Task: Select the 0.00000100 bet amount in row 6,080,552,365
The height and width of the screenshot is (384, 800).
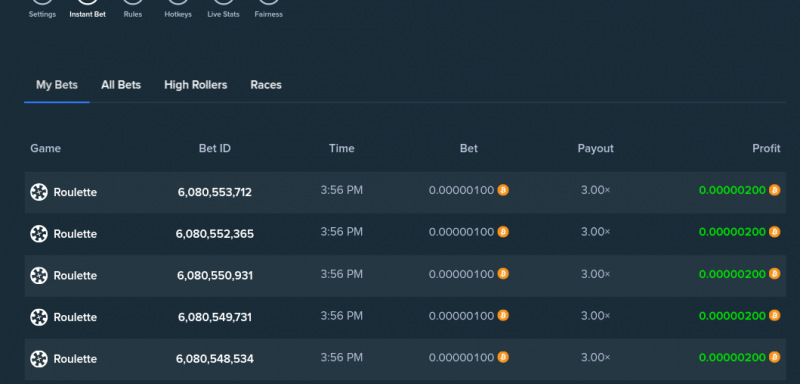Action: click(461, 232)
